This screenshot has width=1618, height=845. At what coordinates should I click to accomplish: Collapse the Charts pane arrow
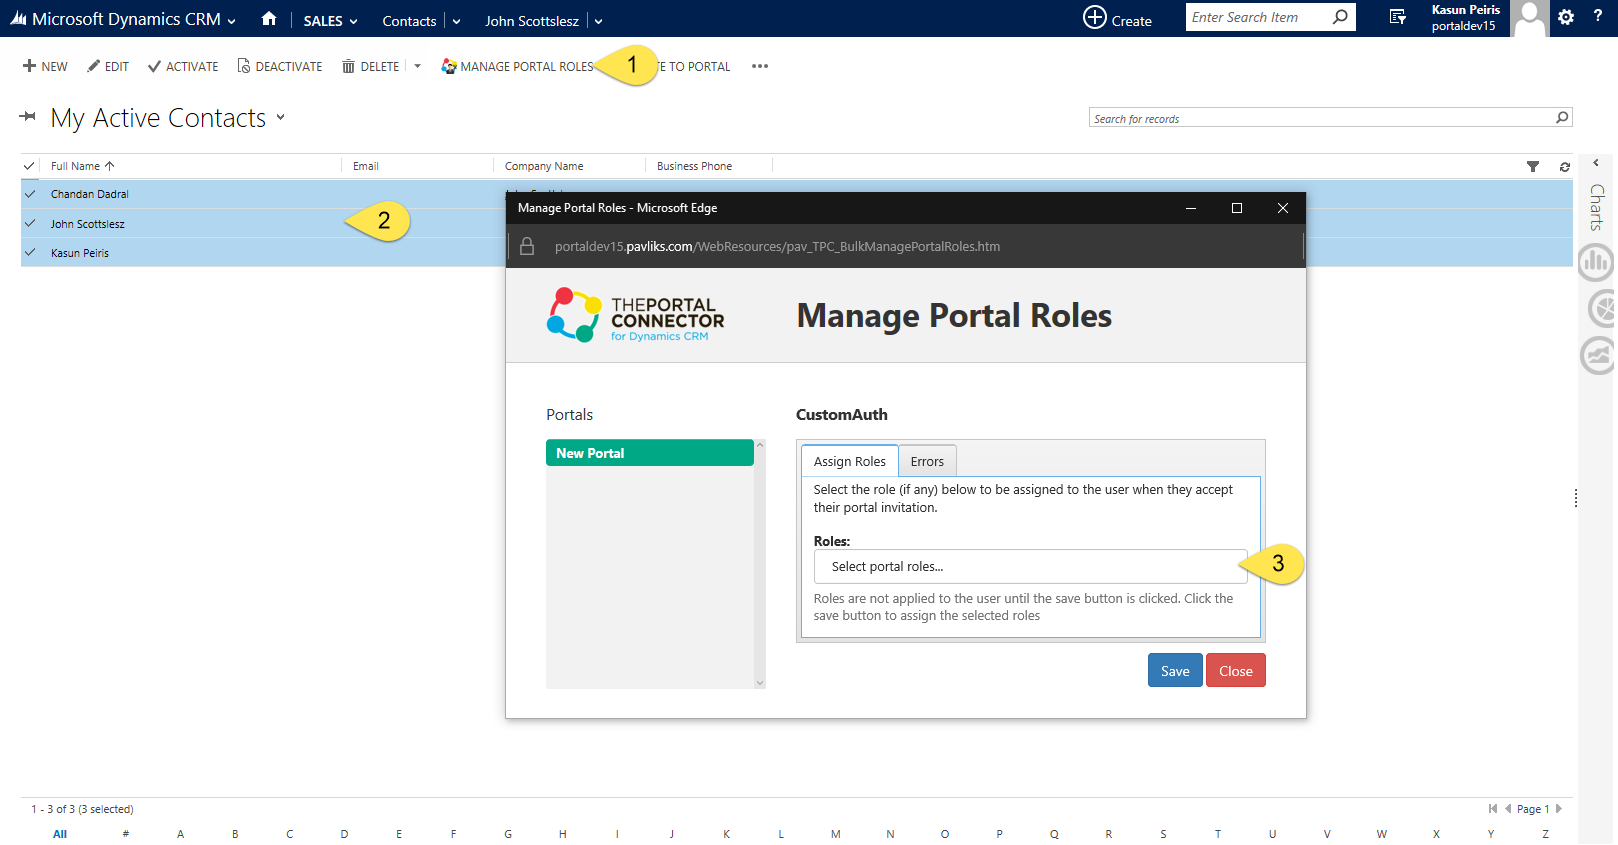coord(1596,163)
